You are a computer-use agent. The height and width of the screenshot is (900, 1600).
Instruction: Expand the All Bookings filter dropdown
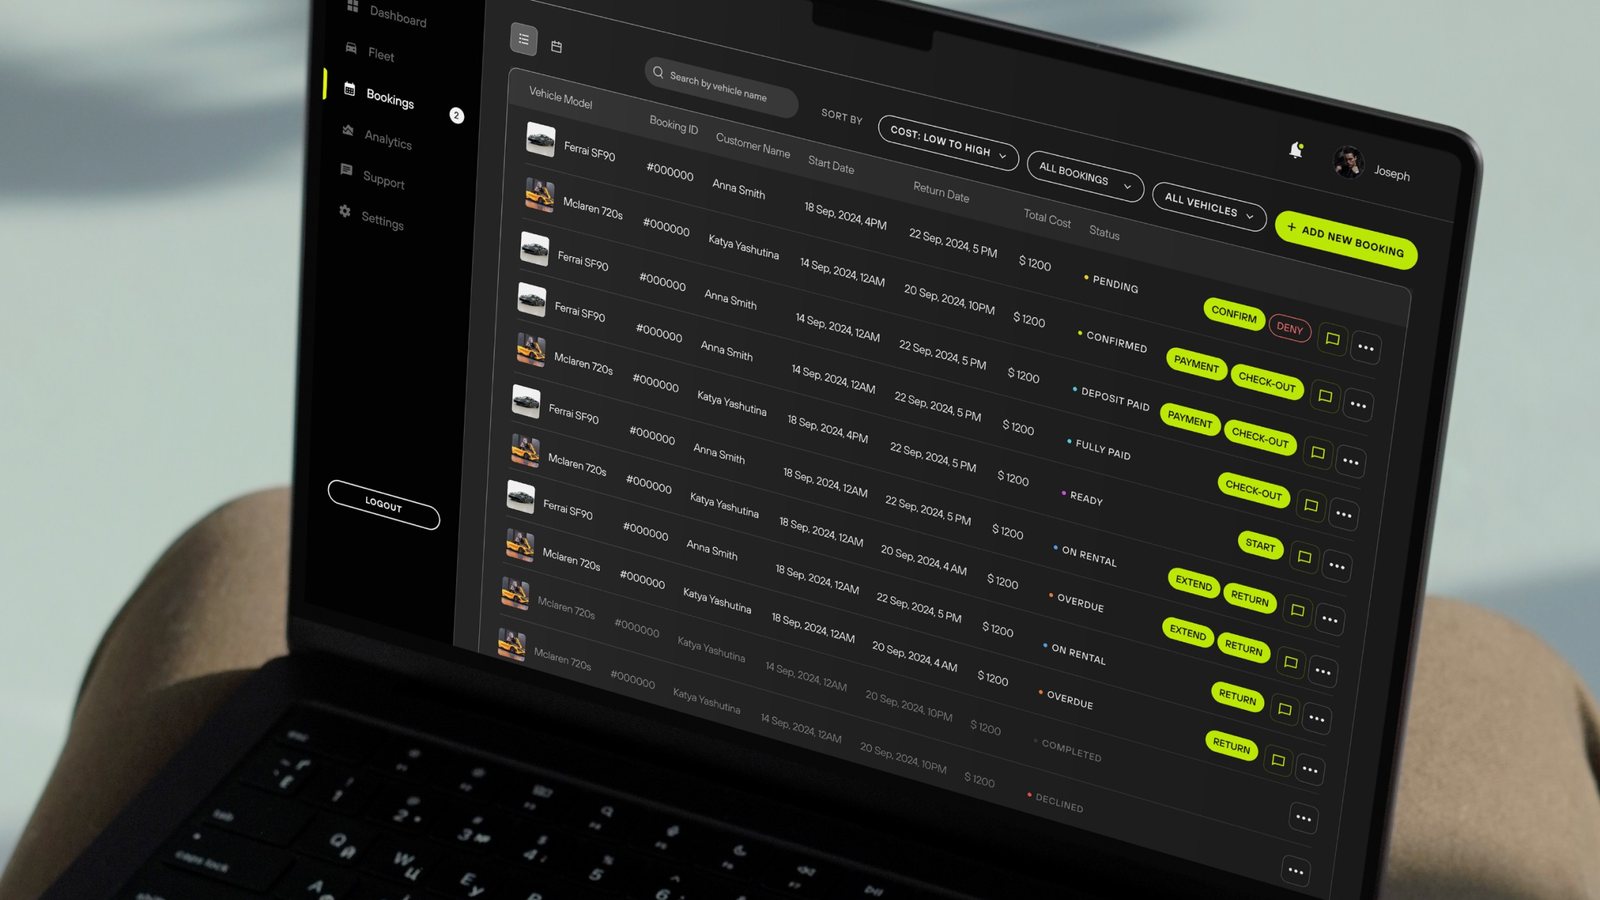coord(1085,176)
